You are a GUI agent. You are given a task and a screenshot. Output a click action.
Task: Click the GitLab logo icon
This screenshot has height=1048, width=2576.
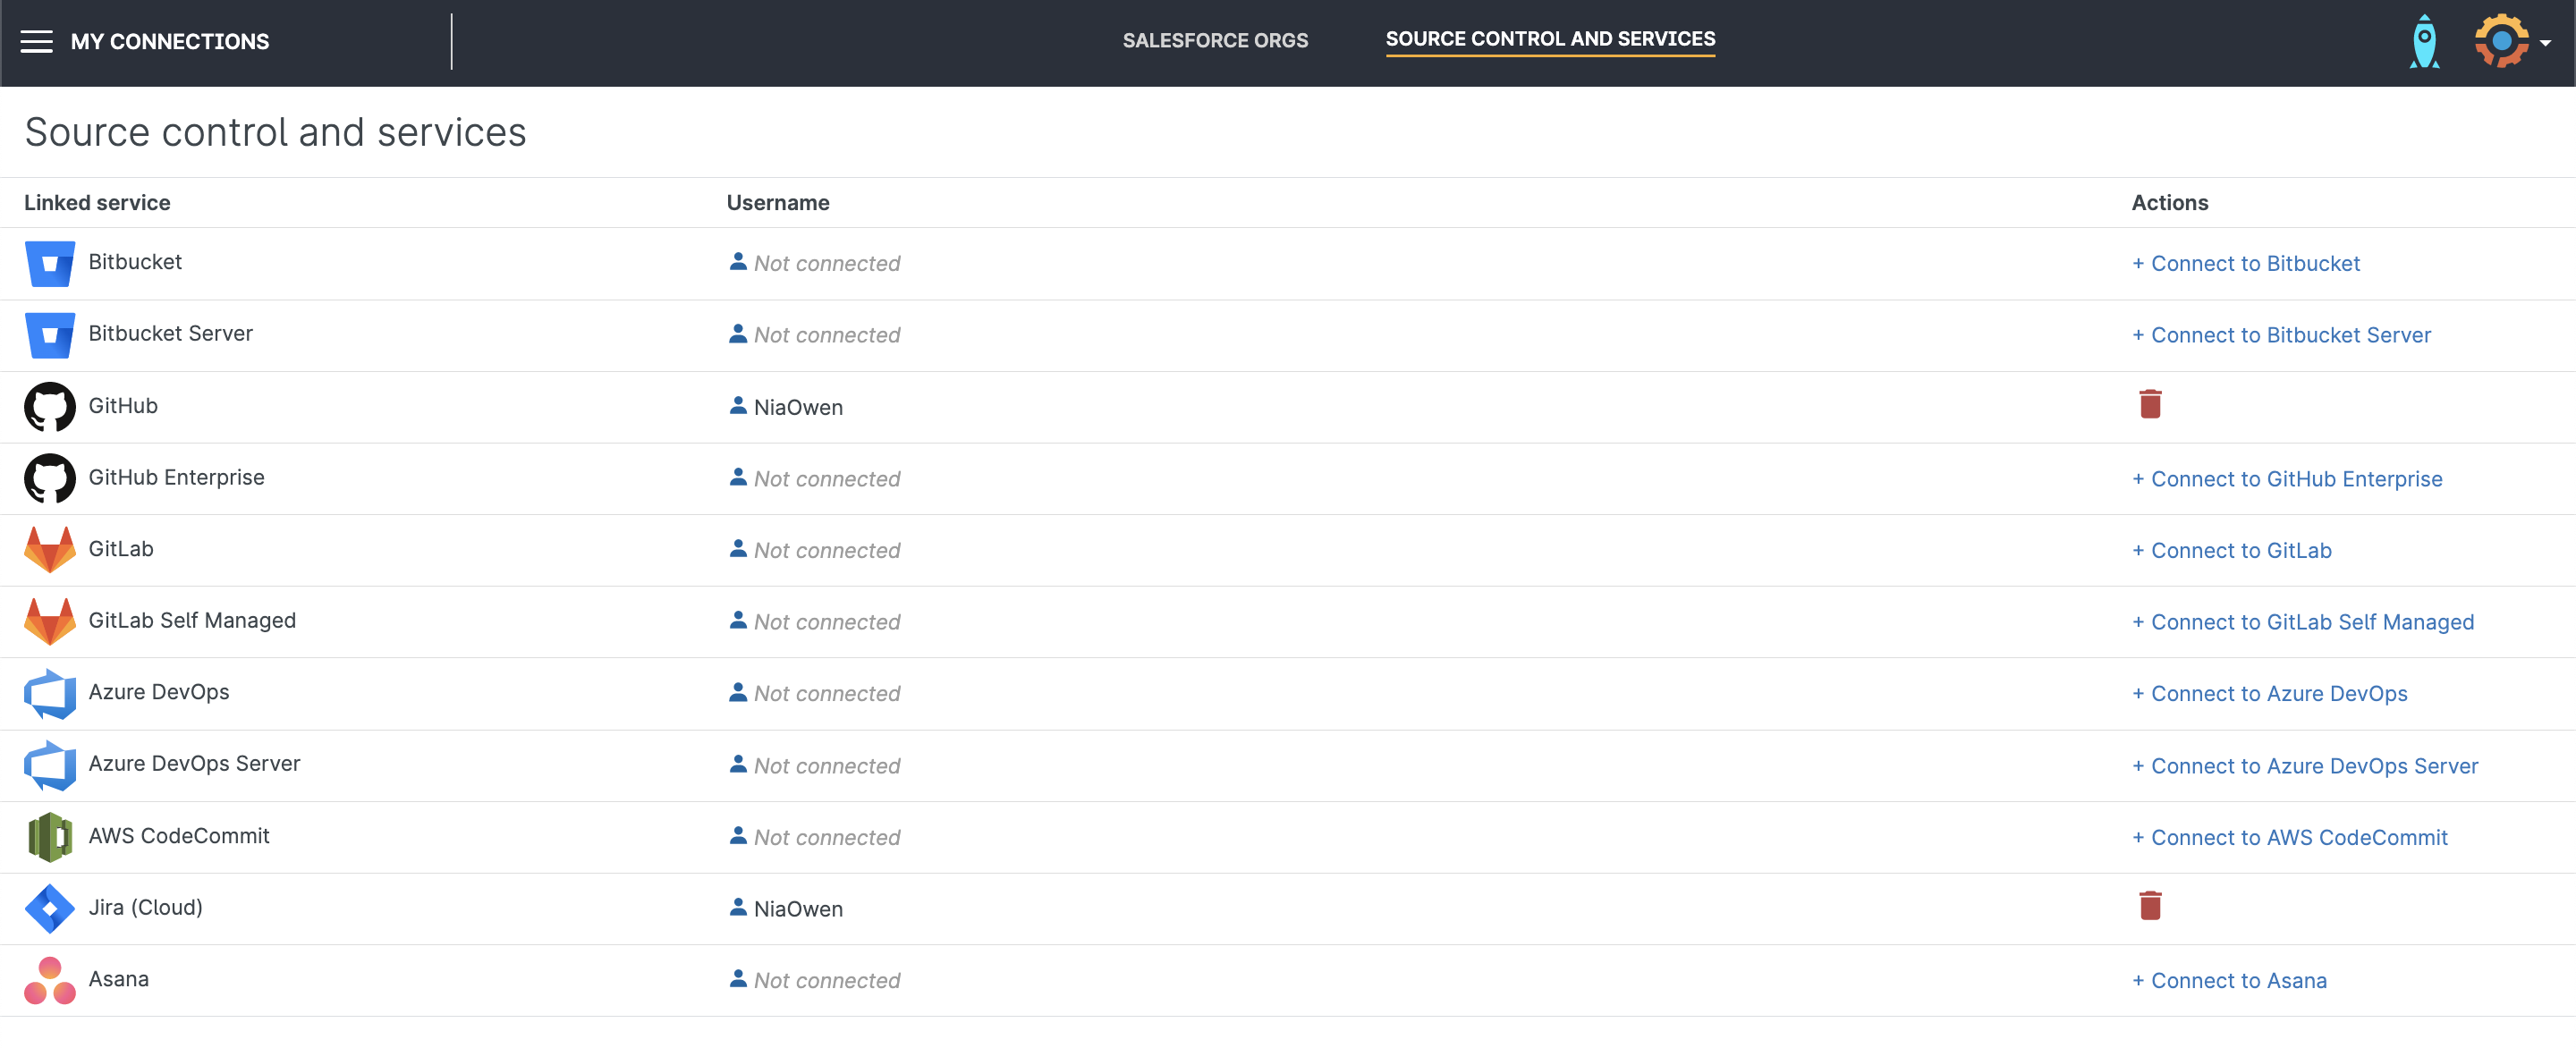50,550
